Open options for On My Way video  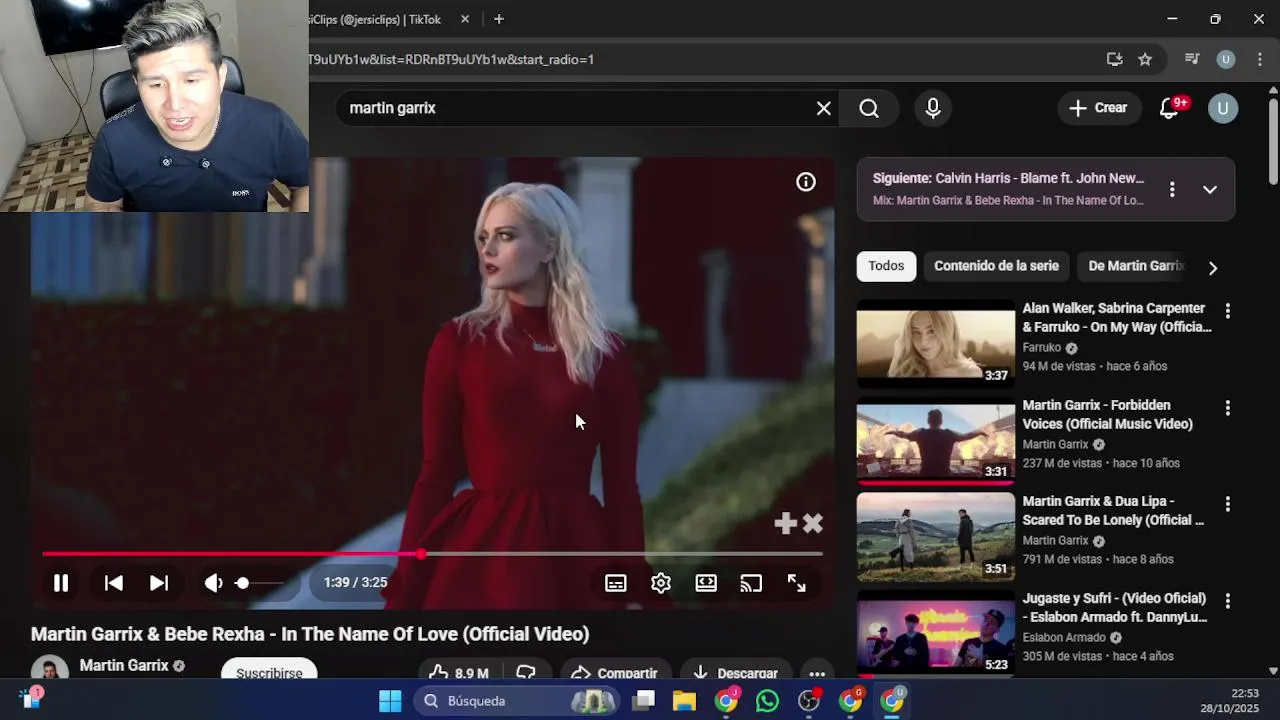[x=1228, y=311]
